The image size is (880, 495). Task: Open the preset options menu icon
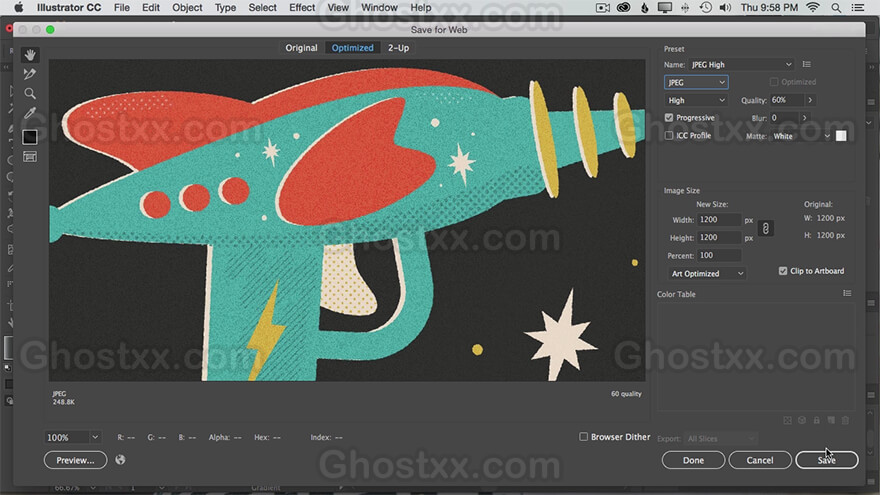pos(806,65)
